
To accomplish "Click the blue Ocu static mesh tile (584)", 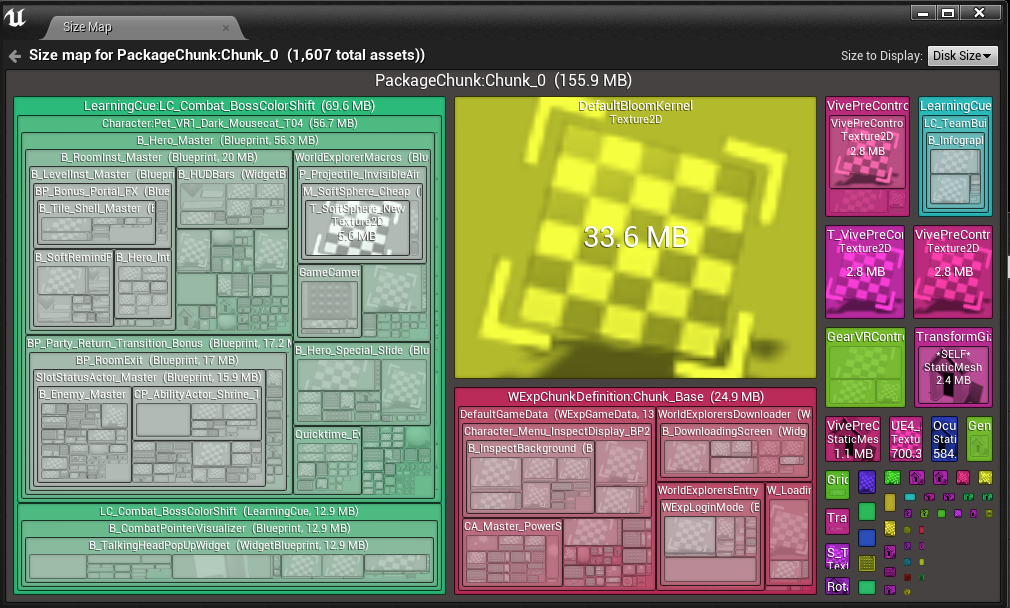I will (943, 439).
